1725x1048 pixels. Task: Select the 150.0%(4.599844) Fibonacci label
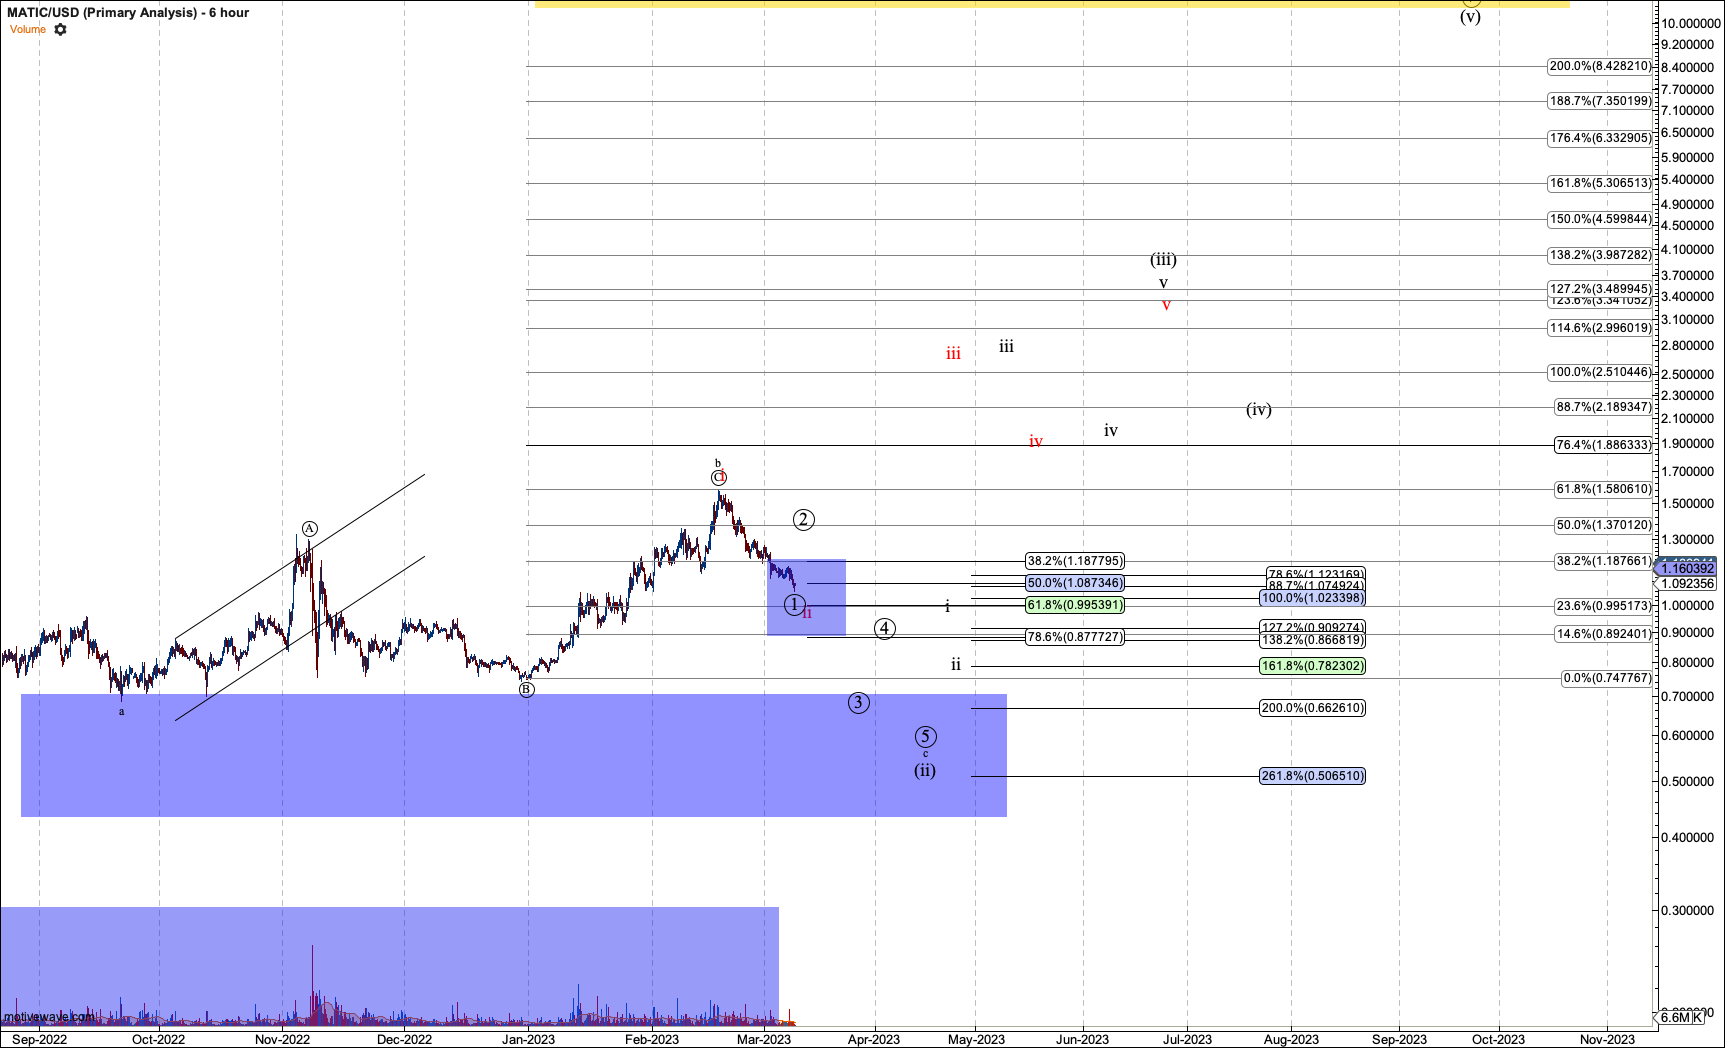click(x=1600, y=219)
